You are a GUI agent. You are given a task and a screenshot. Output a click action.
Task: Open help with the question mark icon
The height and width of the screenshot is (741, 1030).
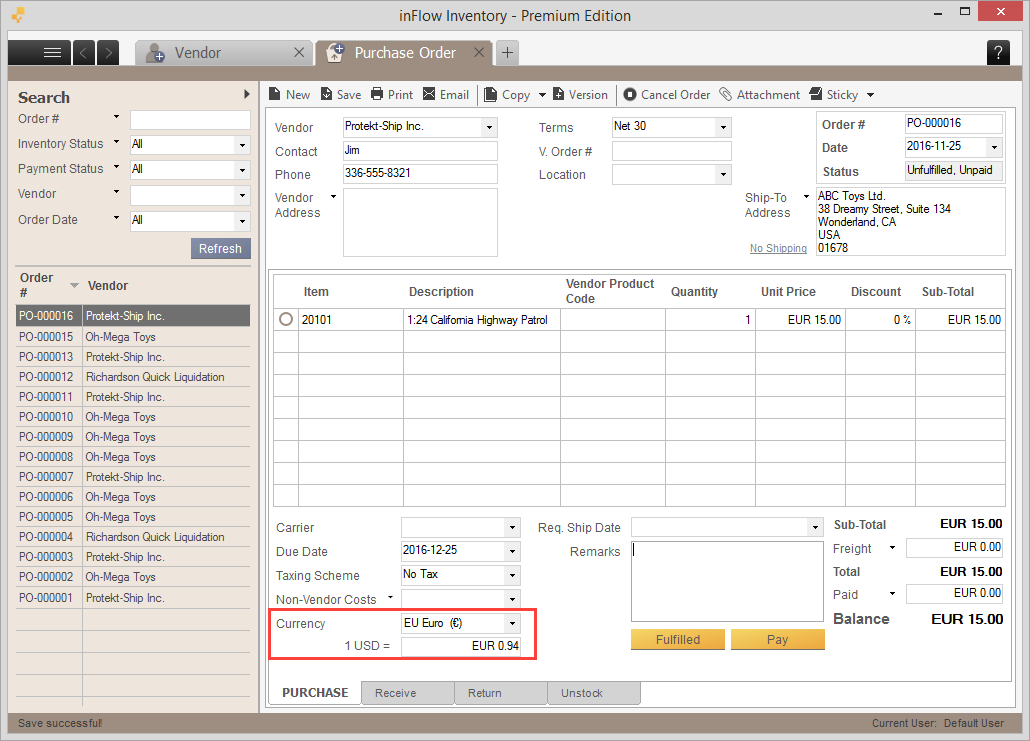click(998, 53)
